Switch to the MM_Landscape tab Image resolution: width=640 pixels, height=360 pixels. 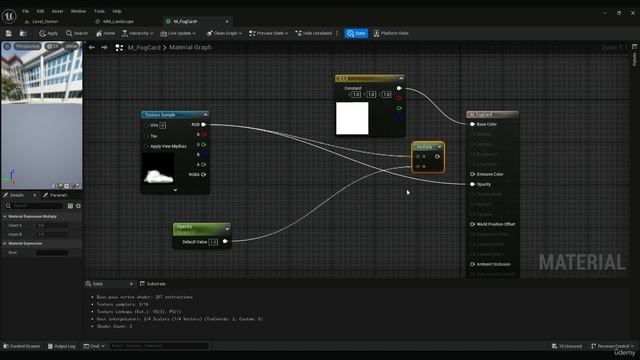(118, 22)
